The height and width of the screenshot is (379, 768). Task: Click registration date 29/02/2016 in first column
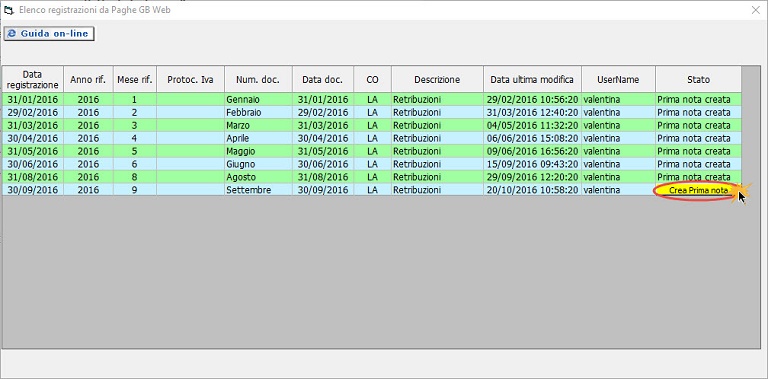[33, 112]
